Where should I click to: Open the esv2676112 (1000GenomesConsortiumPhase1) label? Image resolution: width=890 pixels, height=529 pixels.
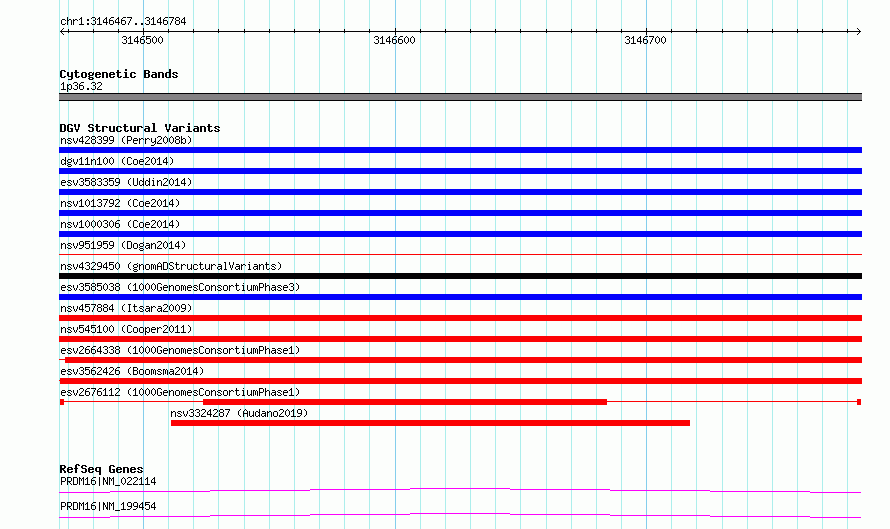point(180,392)
